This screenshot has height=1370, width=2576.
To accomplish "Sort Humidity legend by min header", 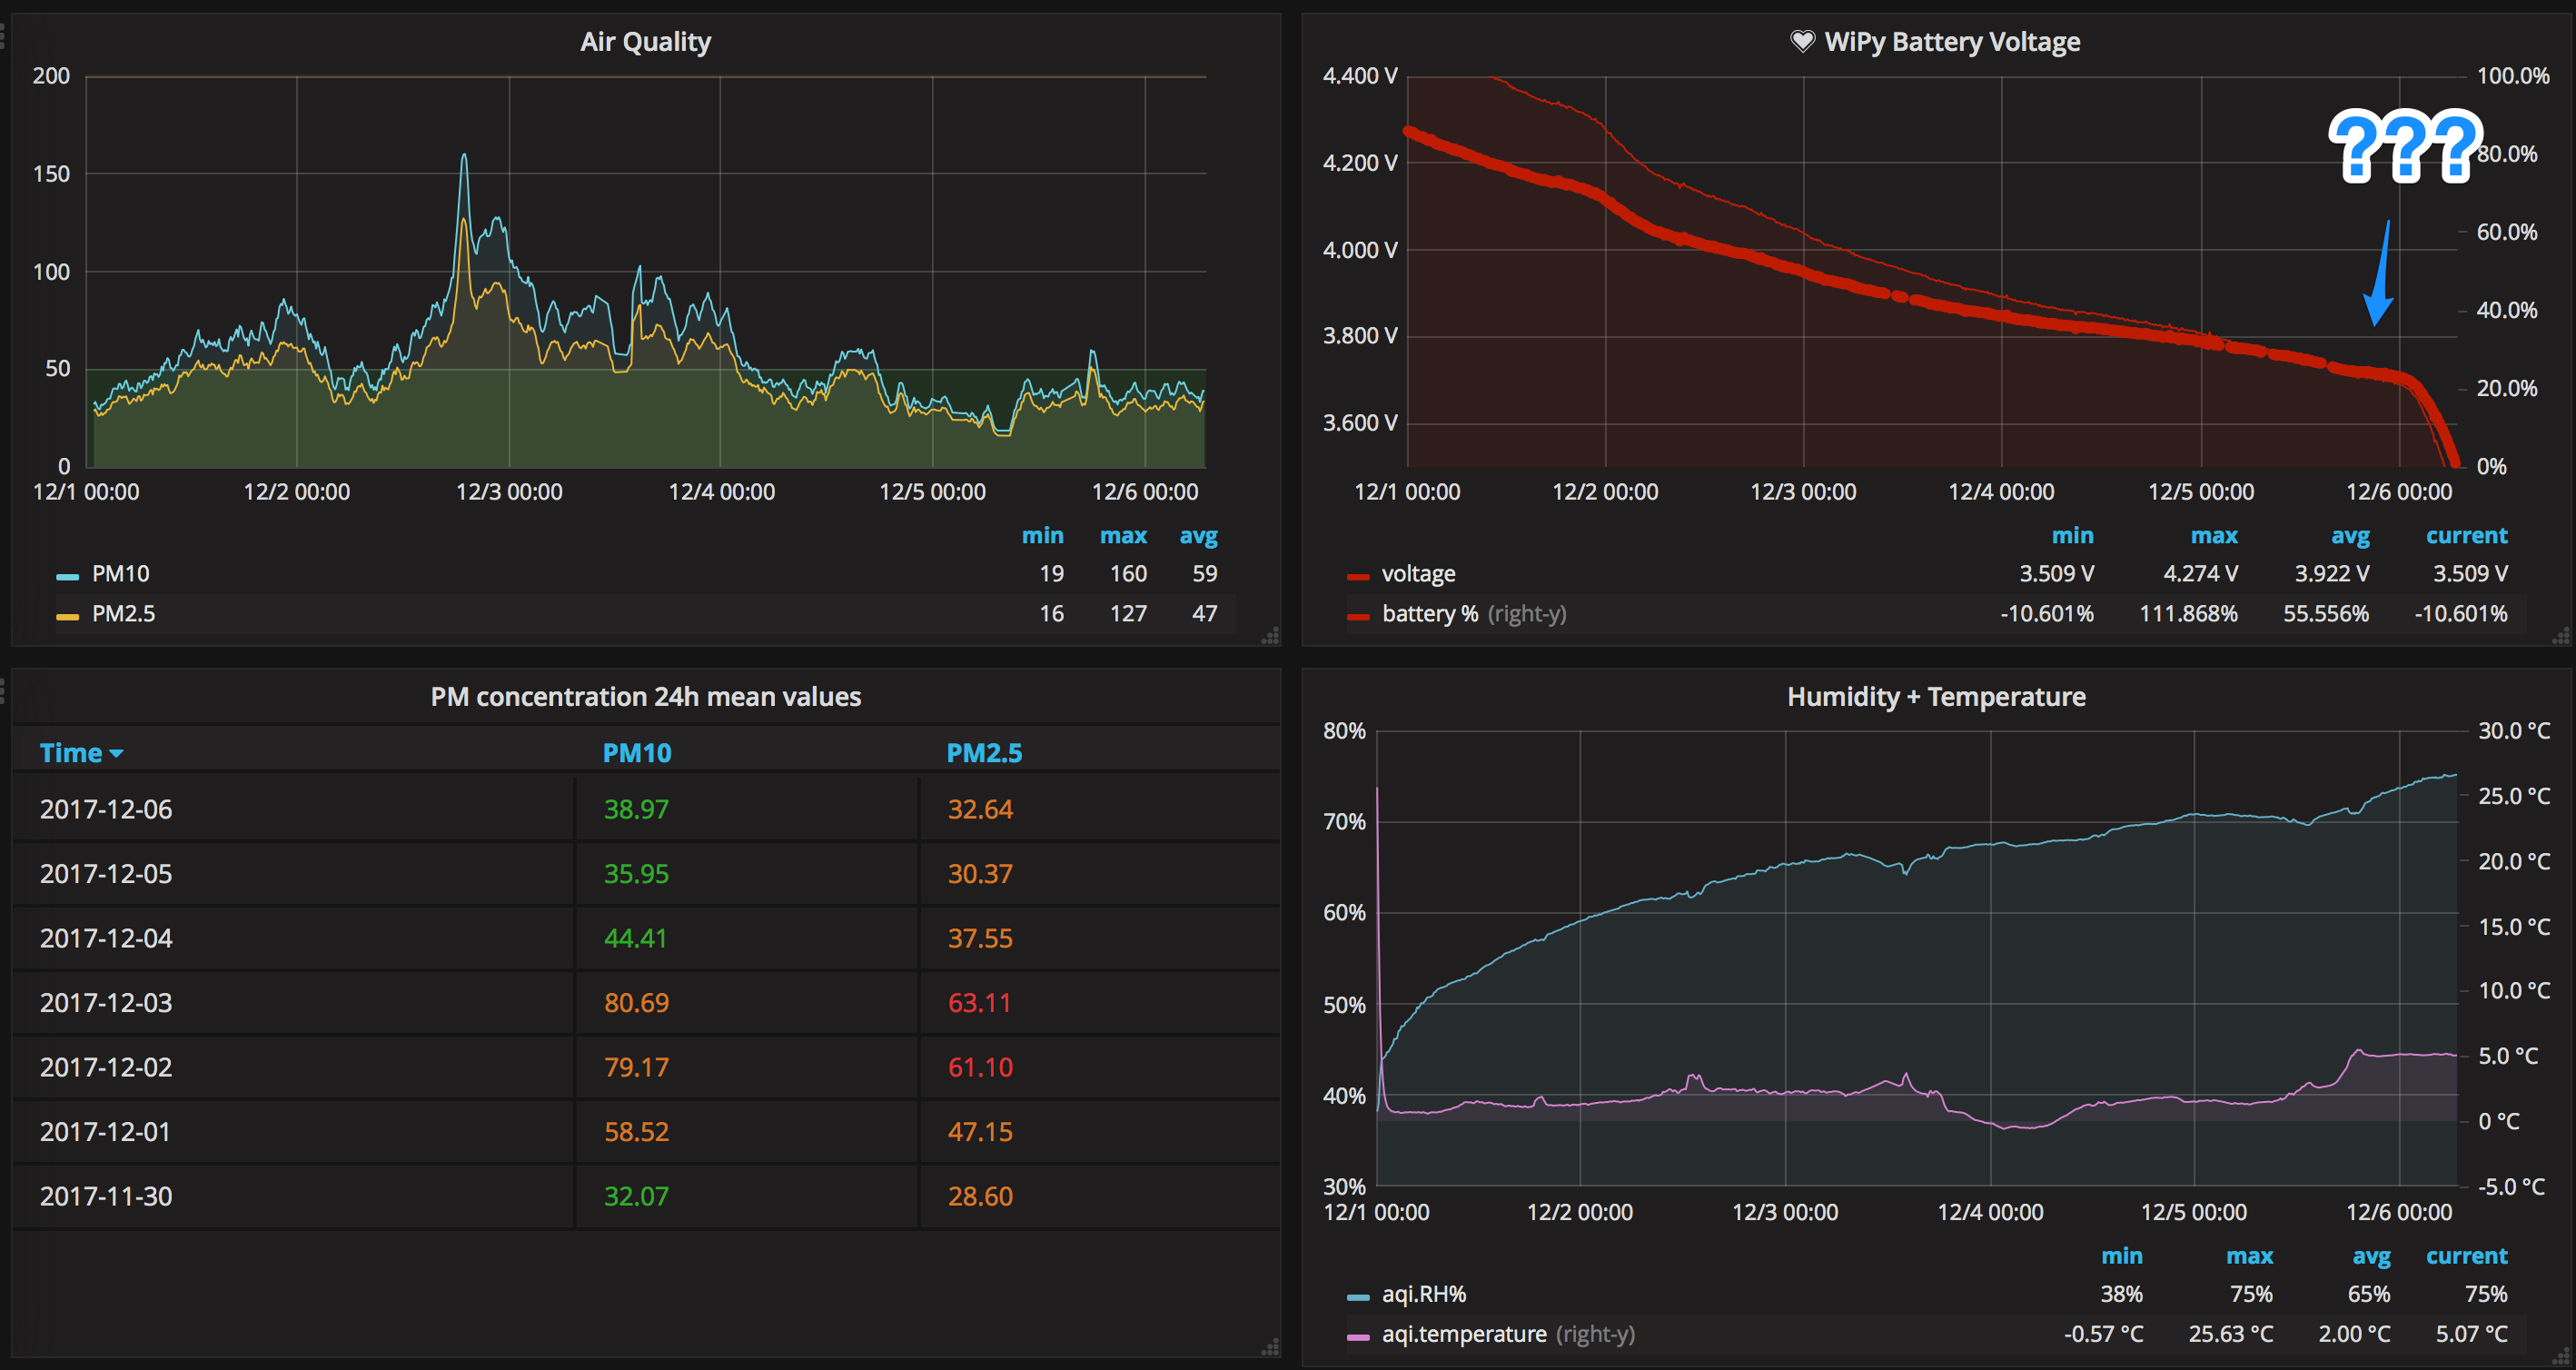I will click(x=2121, y=1256).
